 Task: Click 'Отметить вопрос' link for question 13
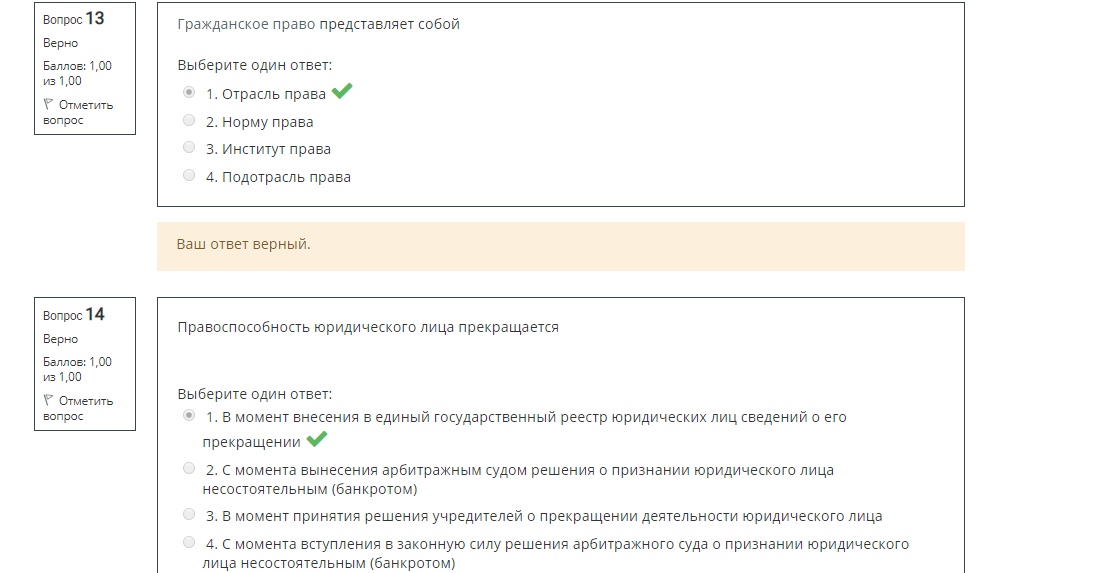coord(78,112)
